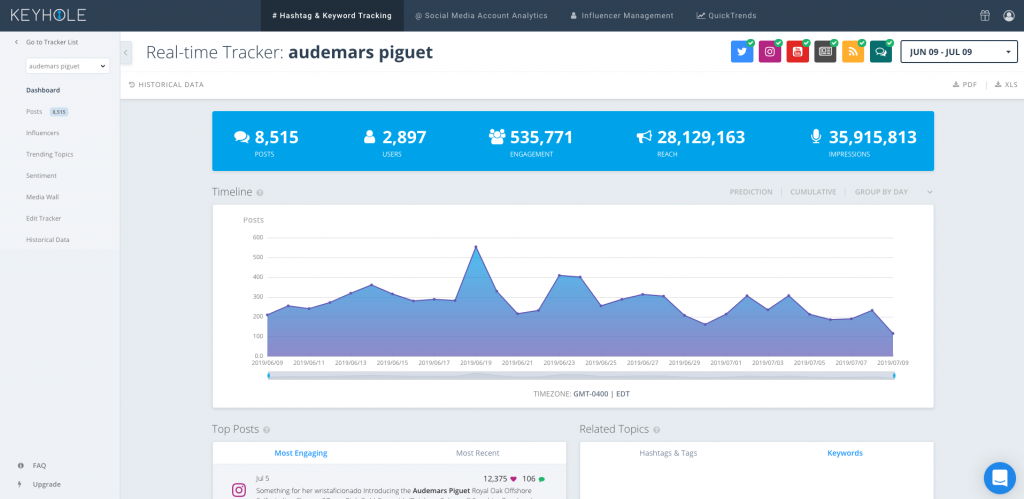Export dashboard as XLS
Image resolution: width=1024 pixels, height=499 pixels.
click(x=1006, y=85)
